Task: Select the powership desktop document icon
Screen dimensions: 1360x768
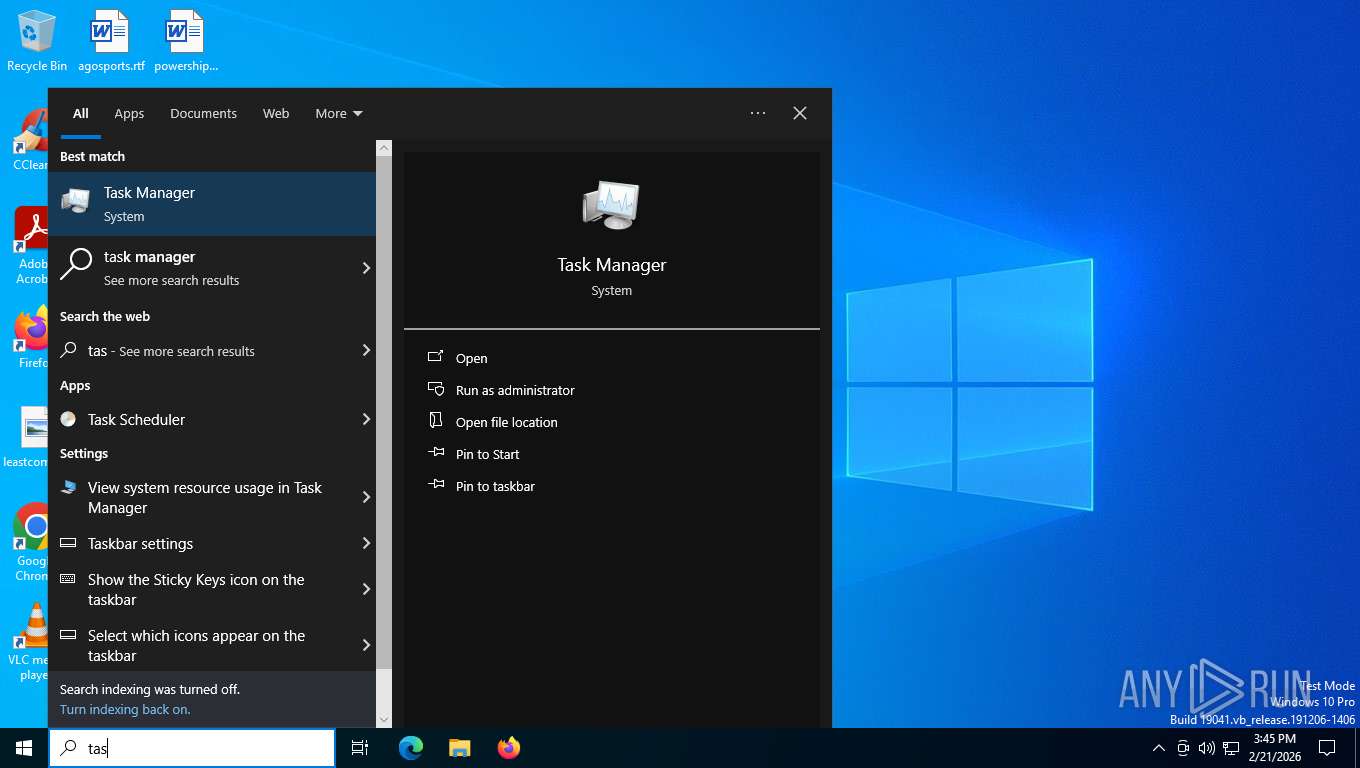Action: coord(185,41)
